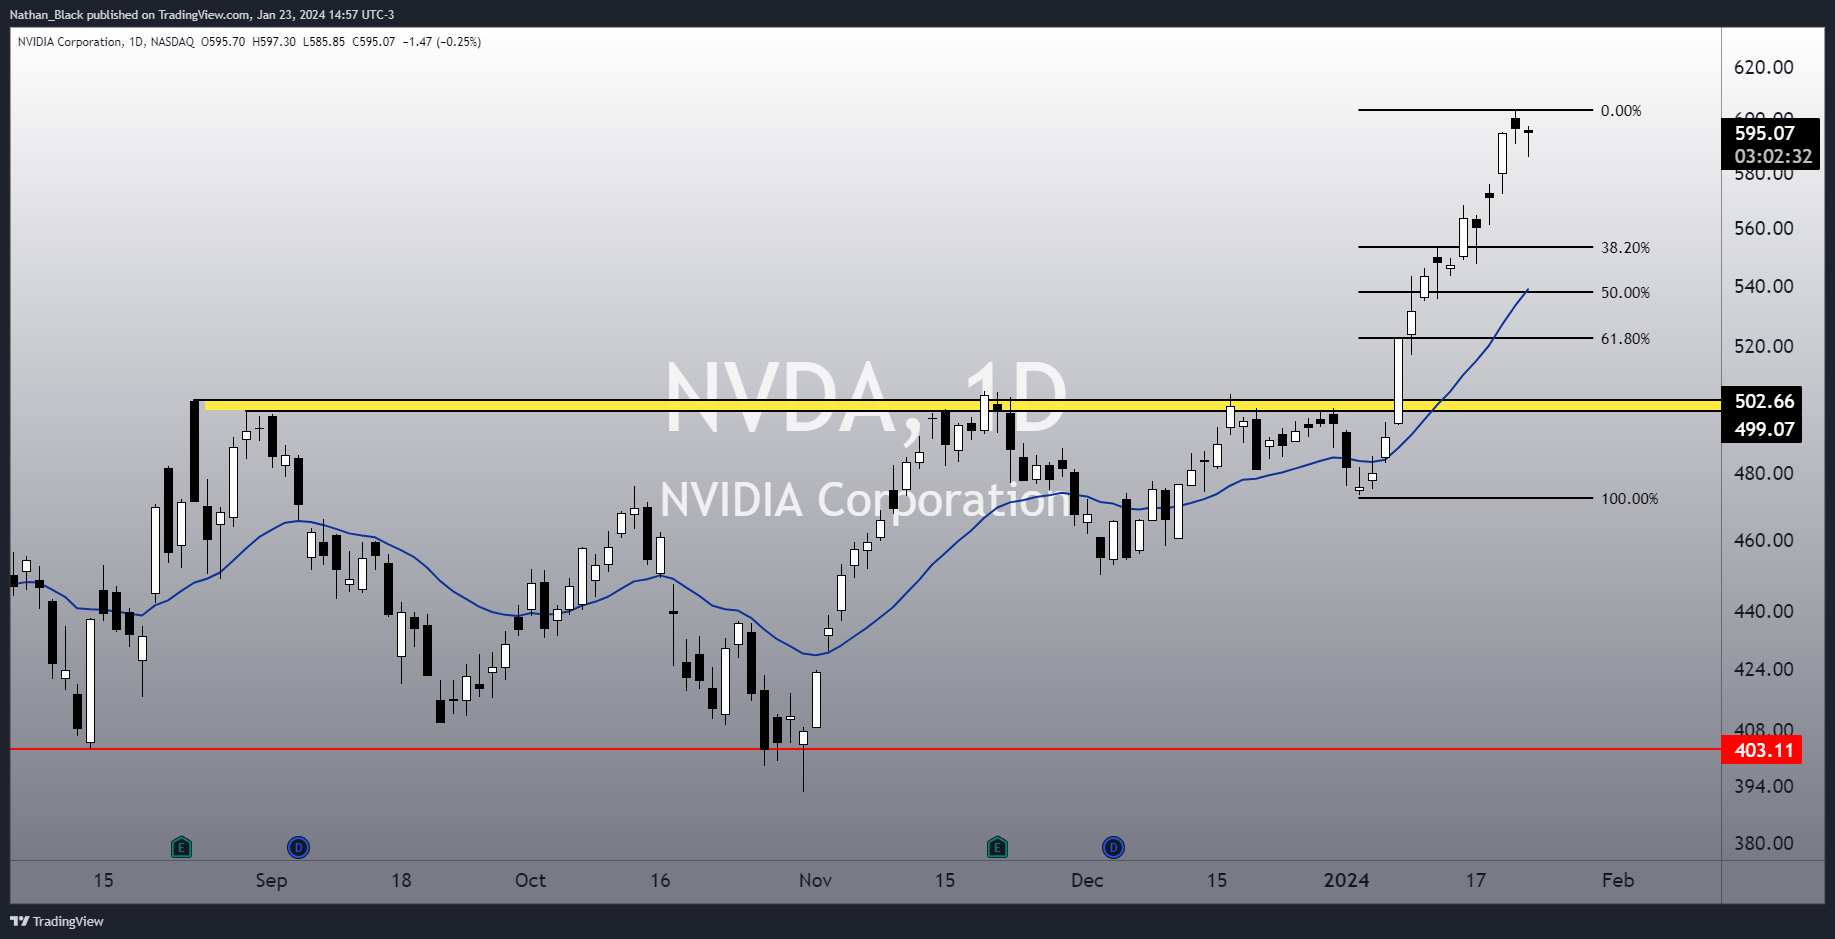
Task: Click the 502.66 price label on axis
Action: (x=1762, y=401)
